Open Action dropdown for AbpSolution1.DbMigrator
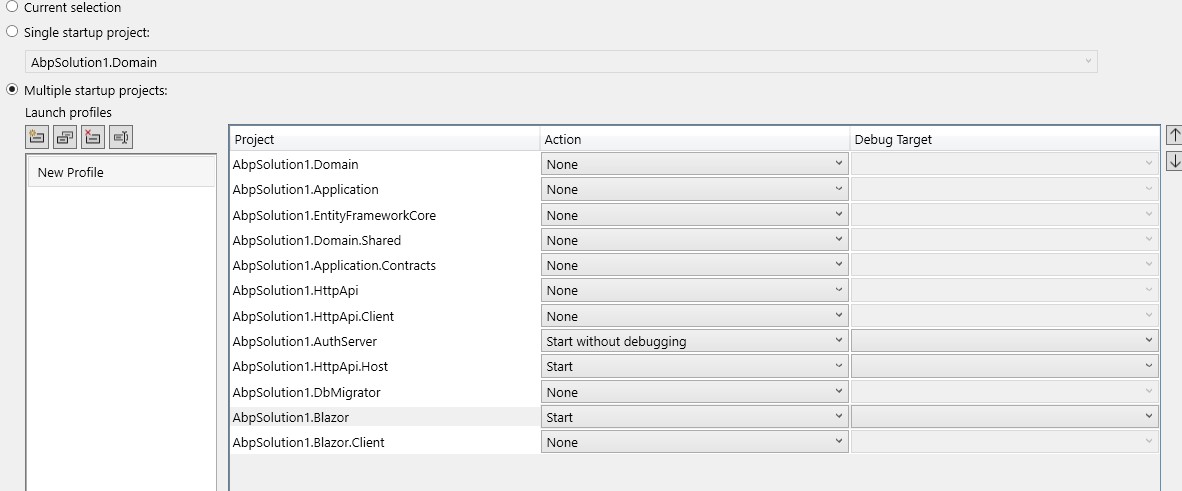1182x491 pixels. tap(694, 392)
